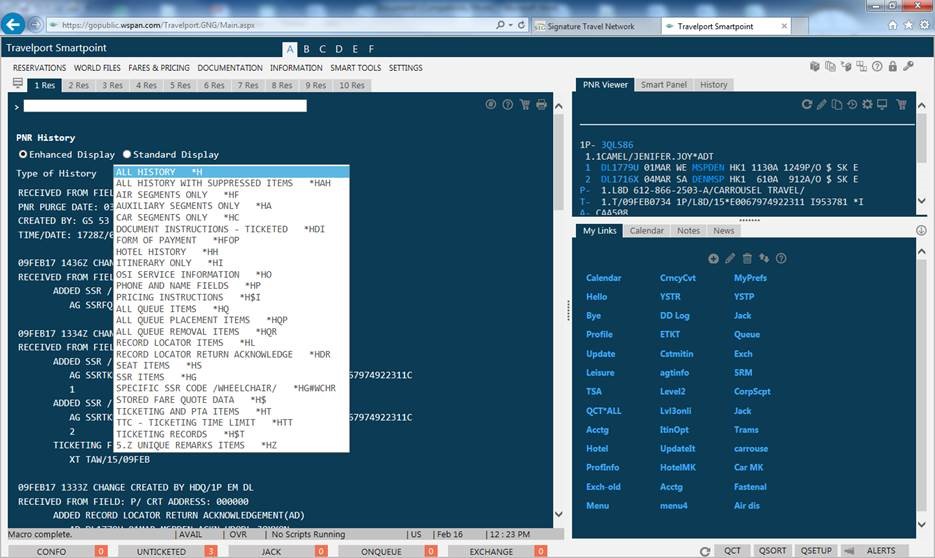Choose ALL QUEUE ITEMS *HQ option
The height and width of the screenshot is (558, 935).
pyautogui.click(x=231, y=309)
